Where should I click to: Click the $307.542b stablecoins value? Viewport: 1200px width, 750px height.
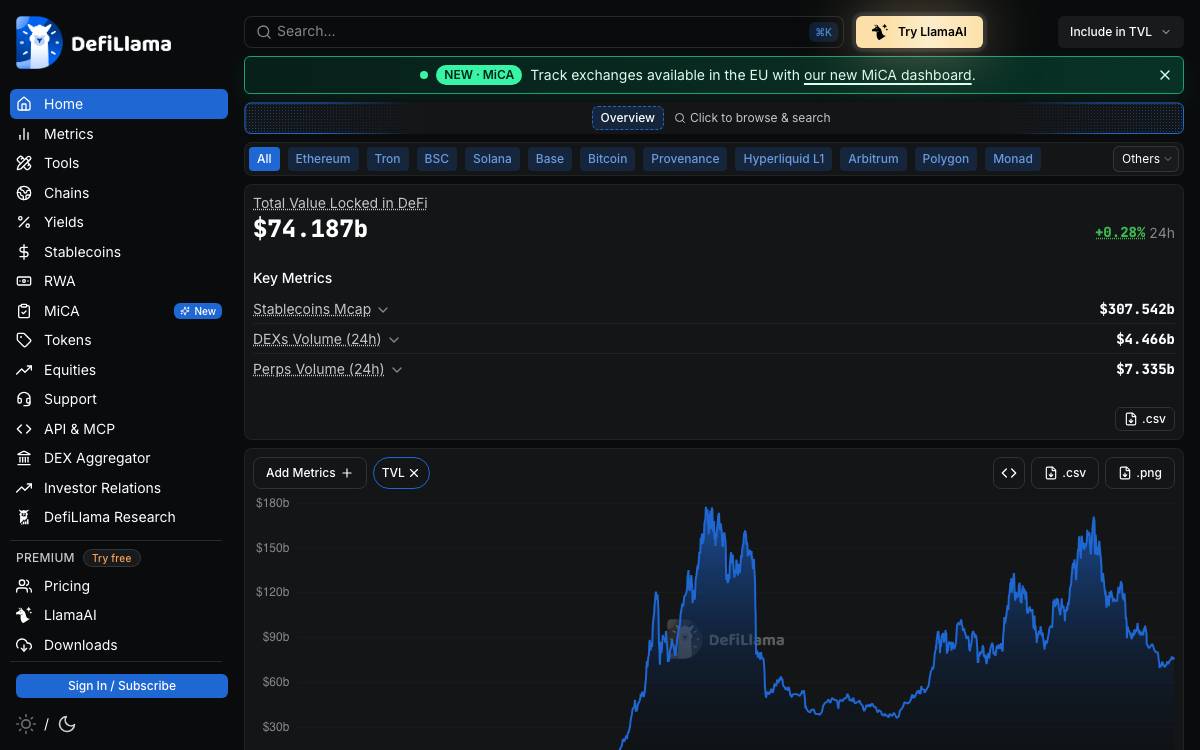point(1137,310)
